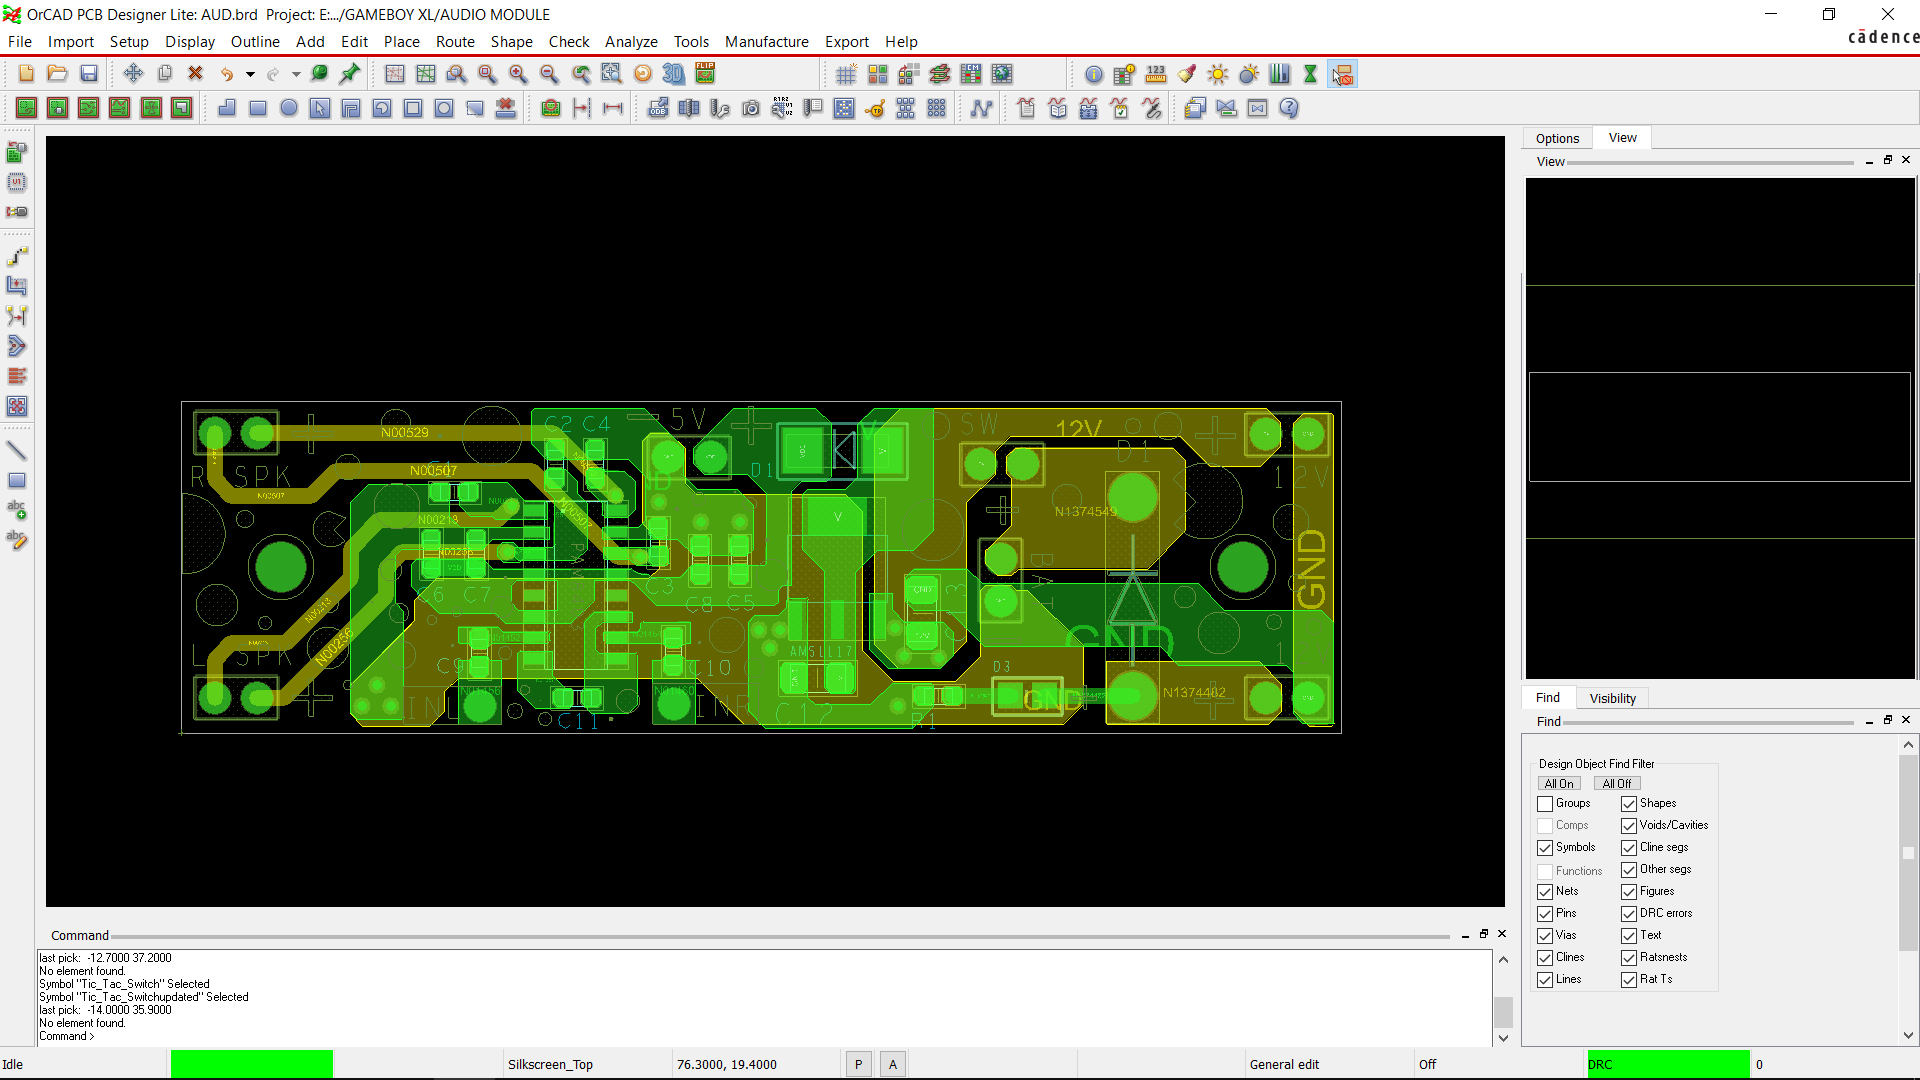Uncheck the Vias checkbox
Image resolution: width=1920 pixels, height=1080 pixels.
(x=1545, y=936)
